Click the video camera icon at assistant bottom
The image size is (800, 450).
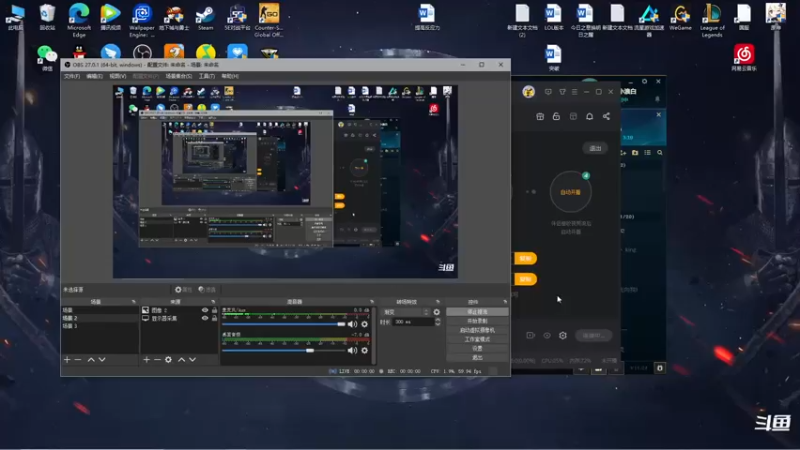531,335
